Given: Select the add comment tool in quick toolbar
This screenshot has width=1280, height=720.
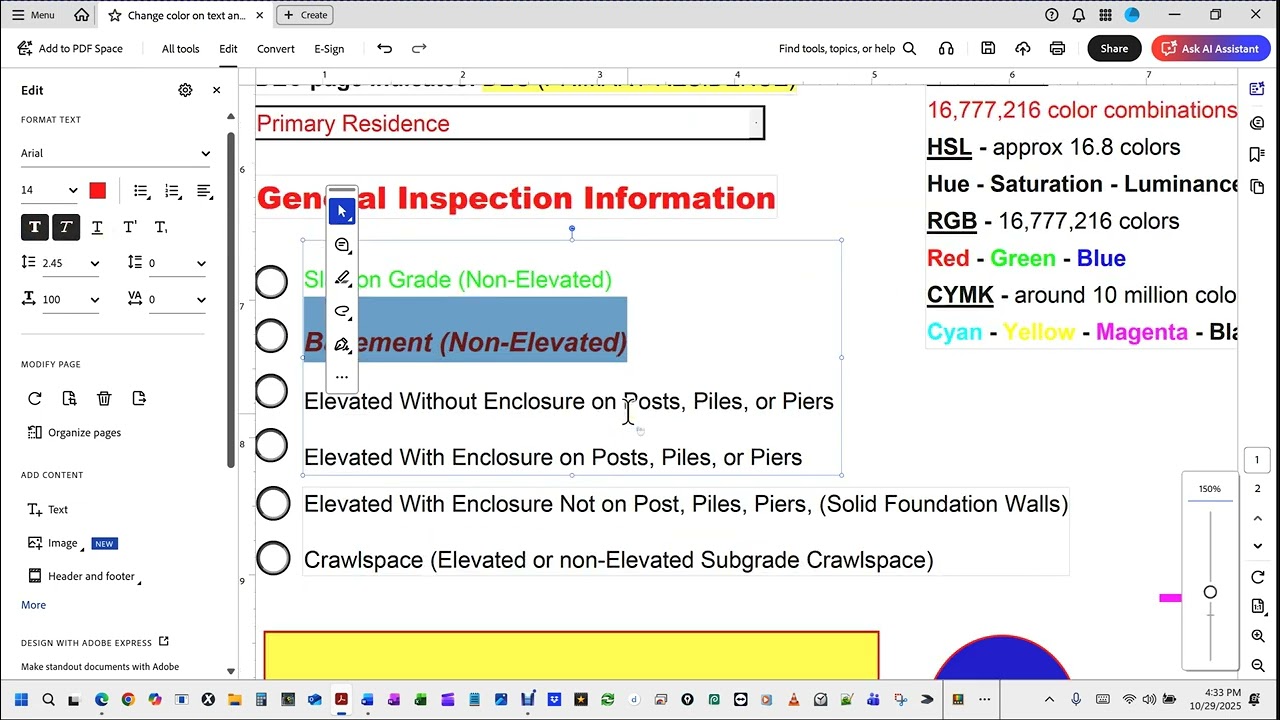Looking at the screenshot, I should 342,246.
